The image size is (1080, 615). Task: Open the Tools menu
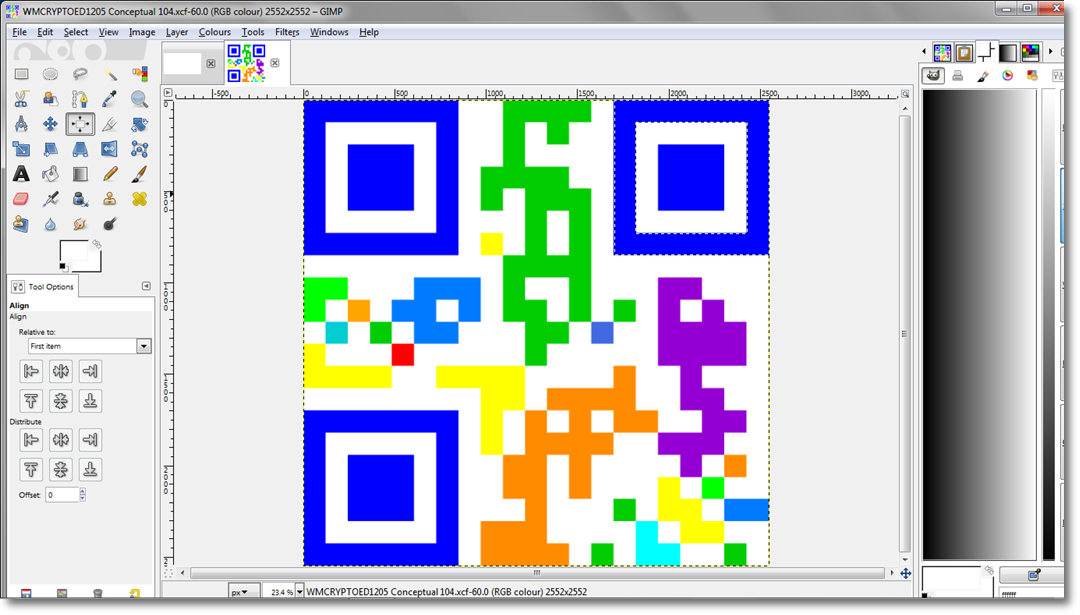253,32
